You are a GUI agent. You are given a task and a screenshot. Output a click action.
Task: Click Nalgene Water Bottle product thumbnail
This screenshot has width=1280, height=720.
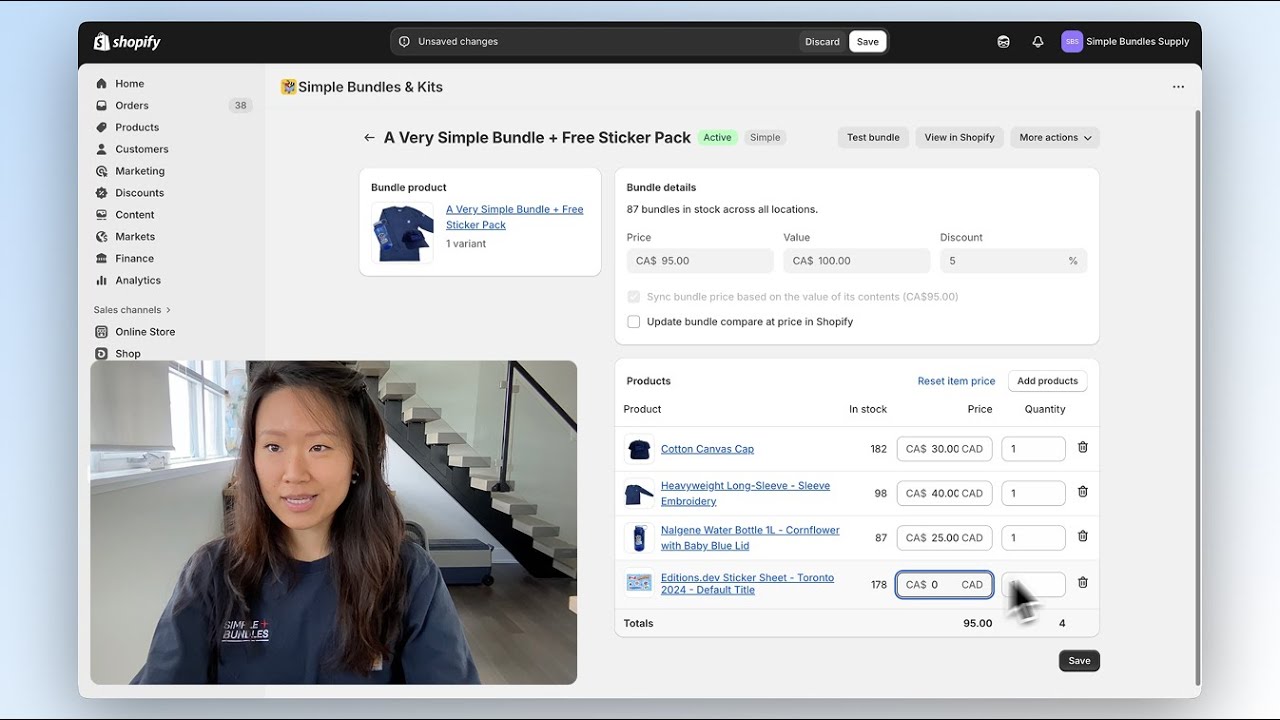pyautogui.click(x=639, y=538)
